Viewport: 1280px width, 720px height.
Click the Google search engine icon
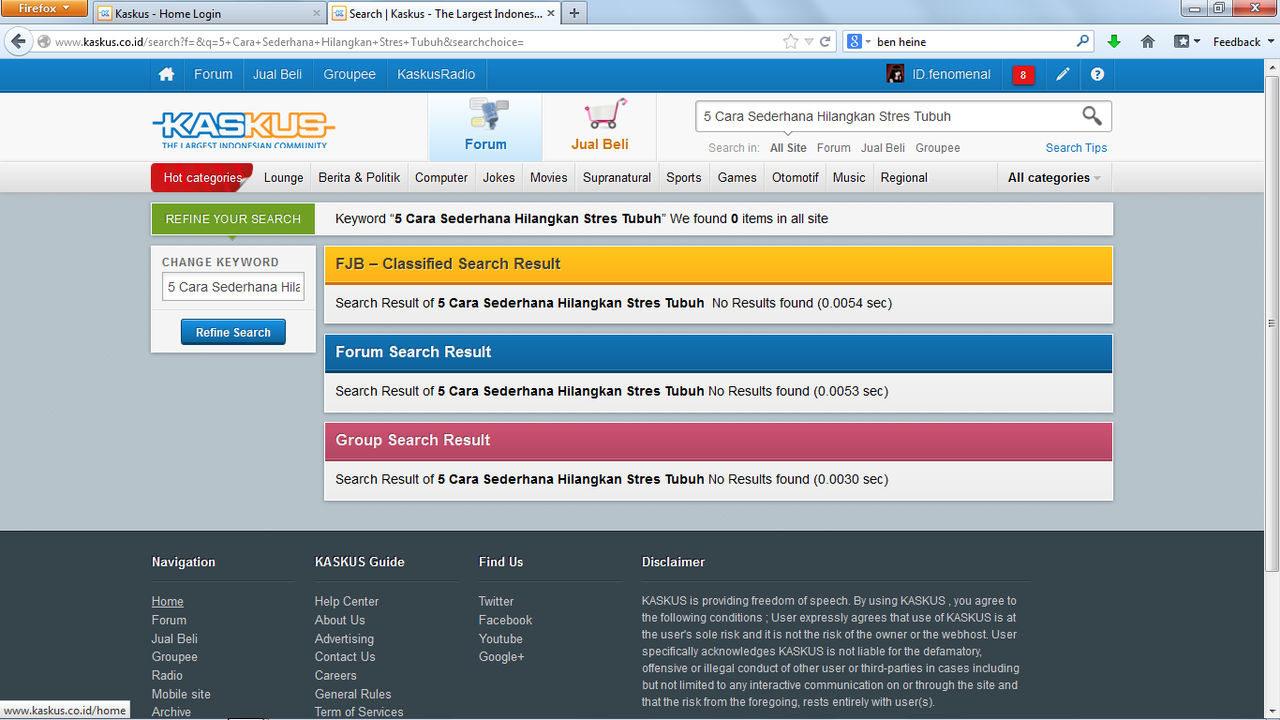854,42
